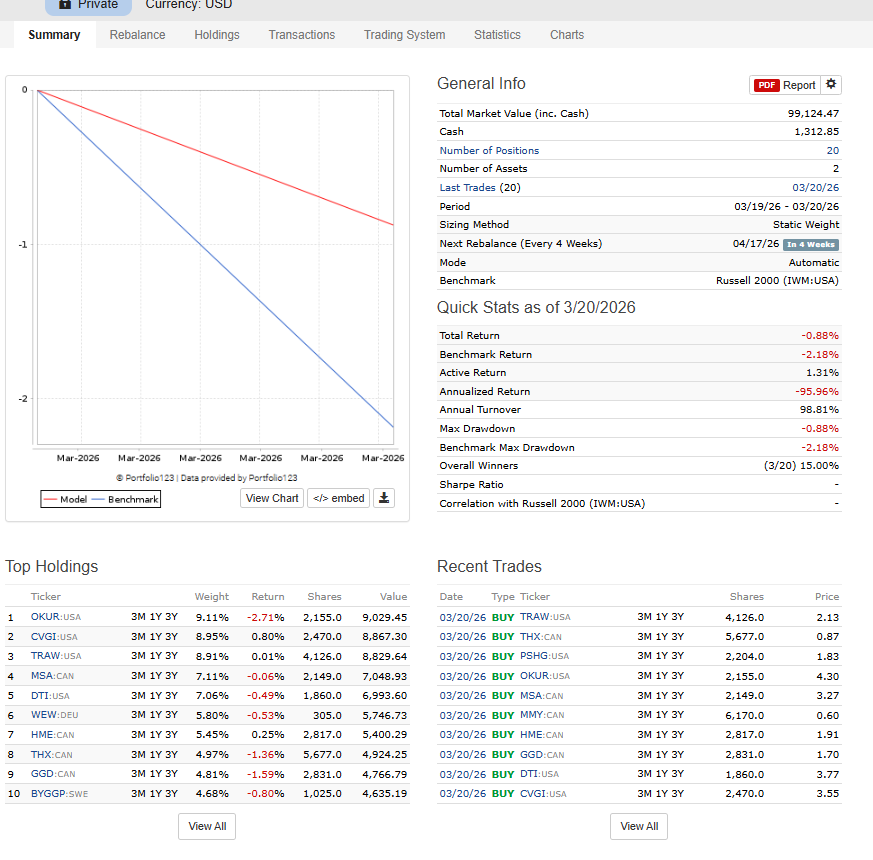Open the Holdings tab
The image size is (873, 860).
[x=217, y=35]
